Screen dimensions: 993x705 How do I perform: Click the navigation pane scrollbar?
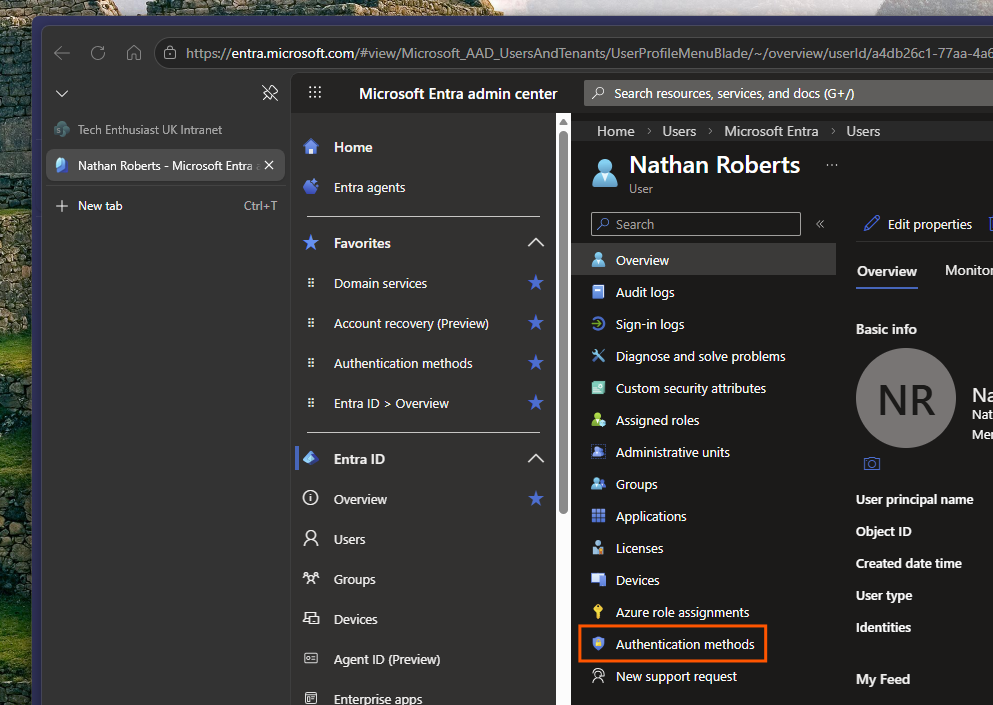pyautogui.click(x=563, y=323)
